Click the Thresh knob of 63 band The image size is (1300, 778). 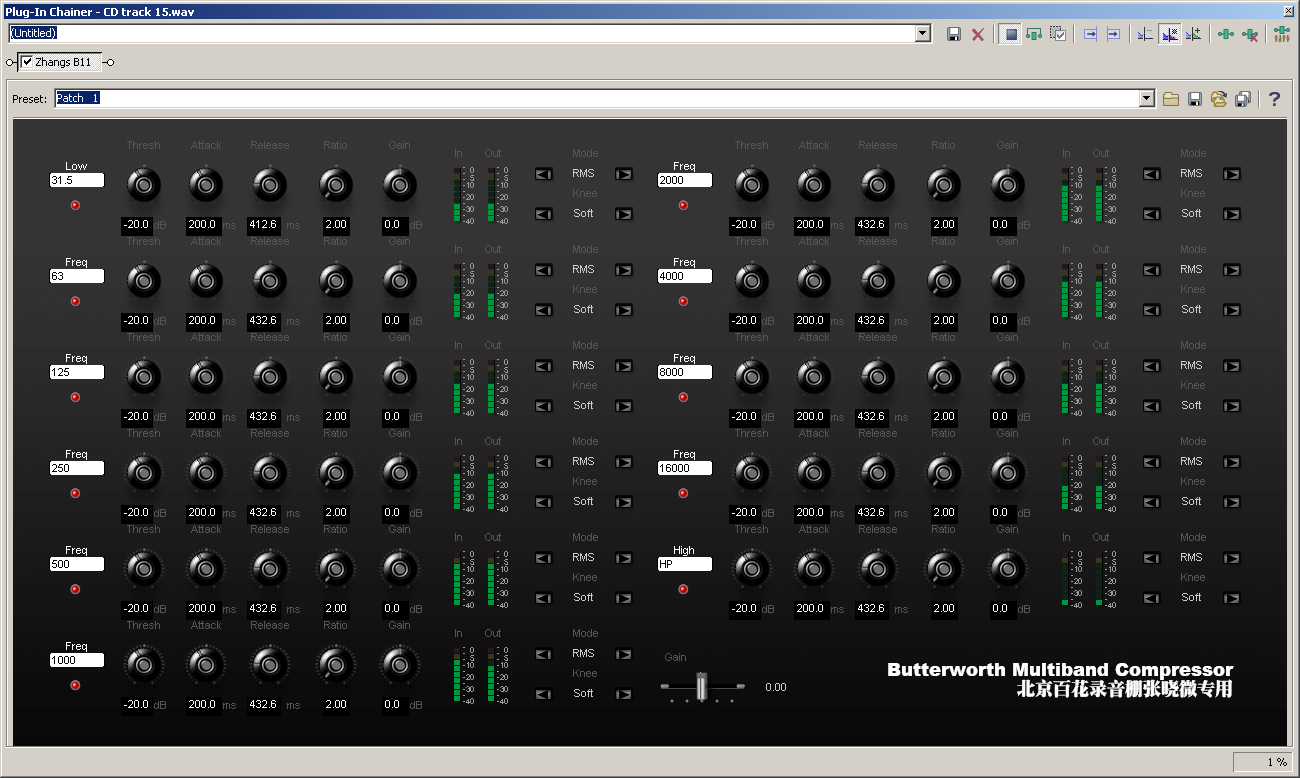[x=143, y=281]
